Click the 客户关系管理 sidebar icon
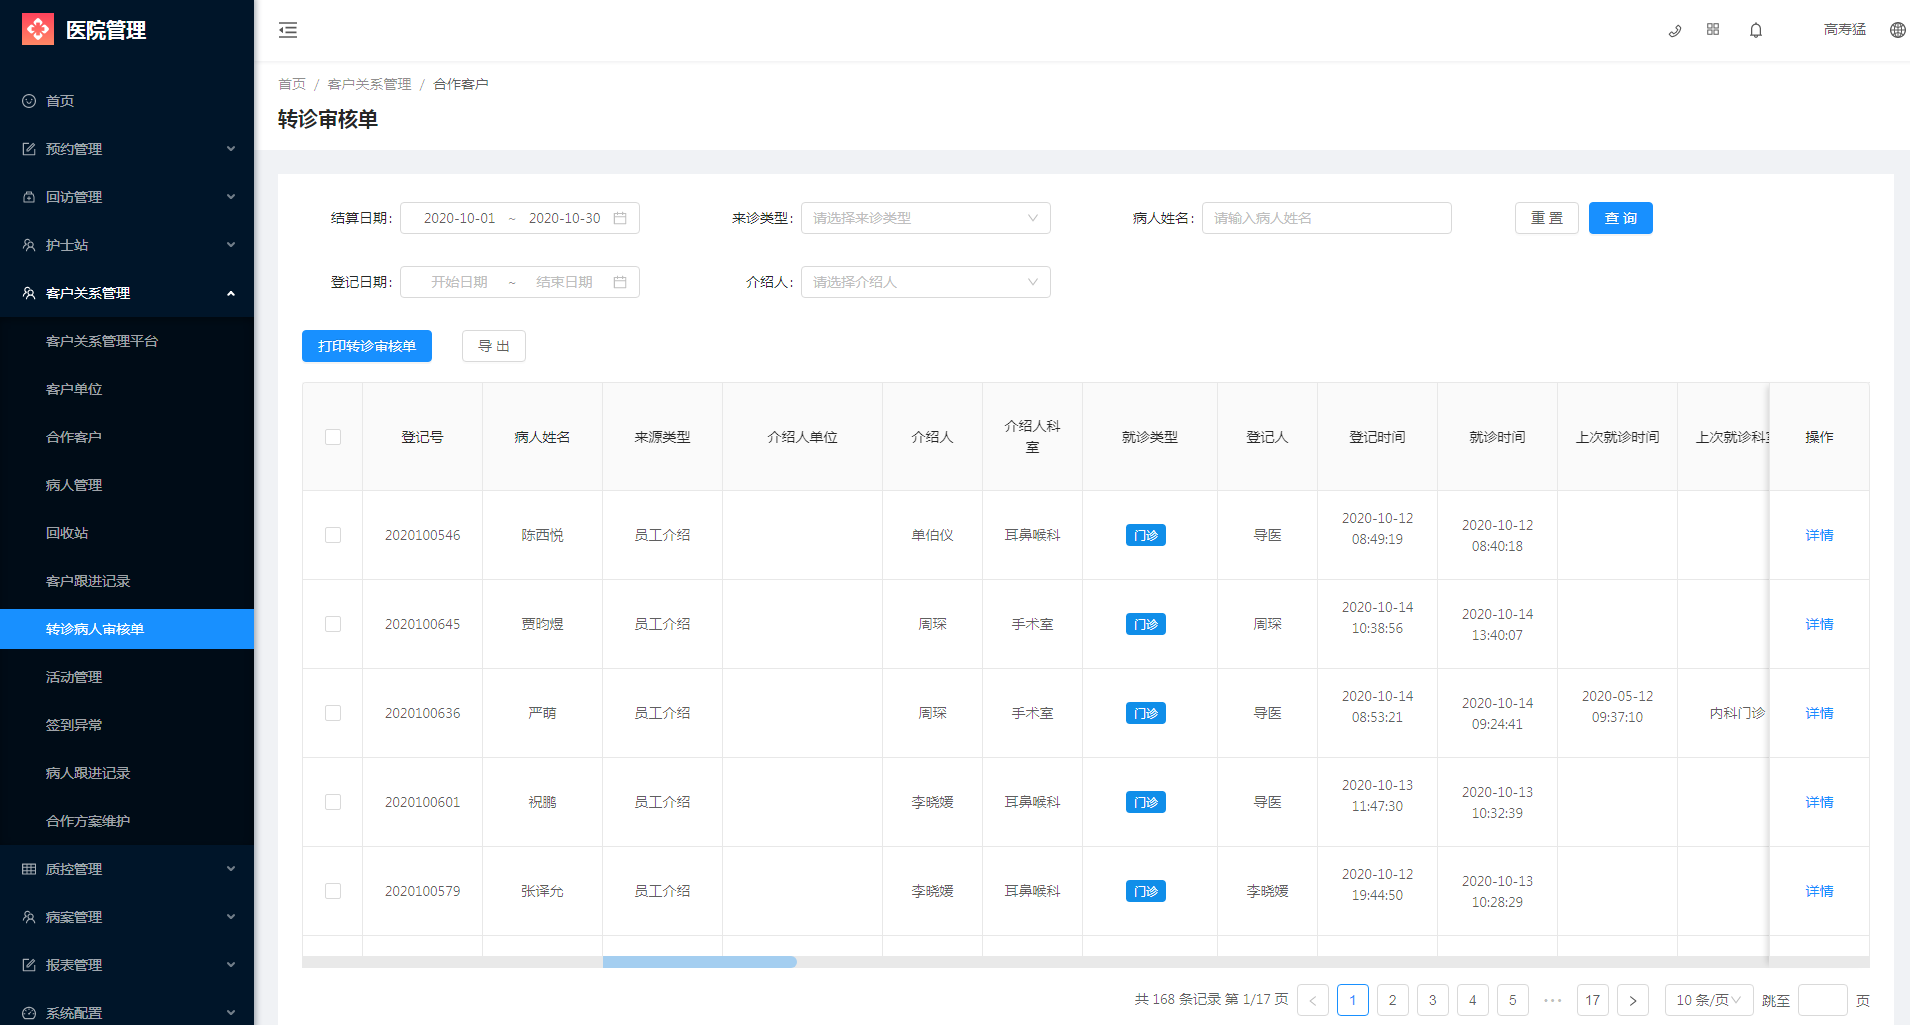Viewport: 1910px width, 1025px height. click(x=29, y=293)
